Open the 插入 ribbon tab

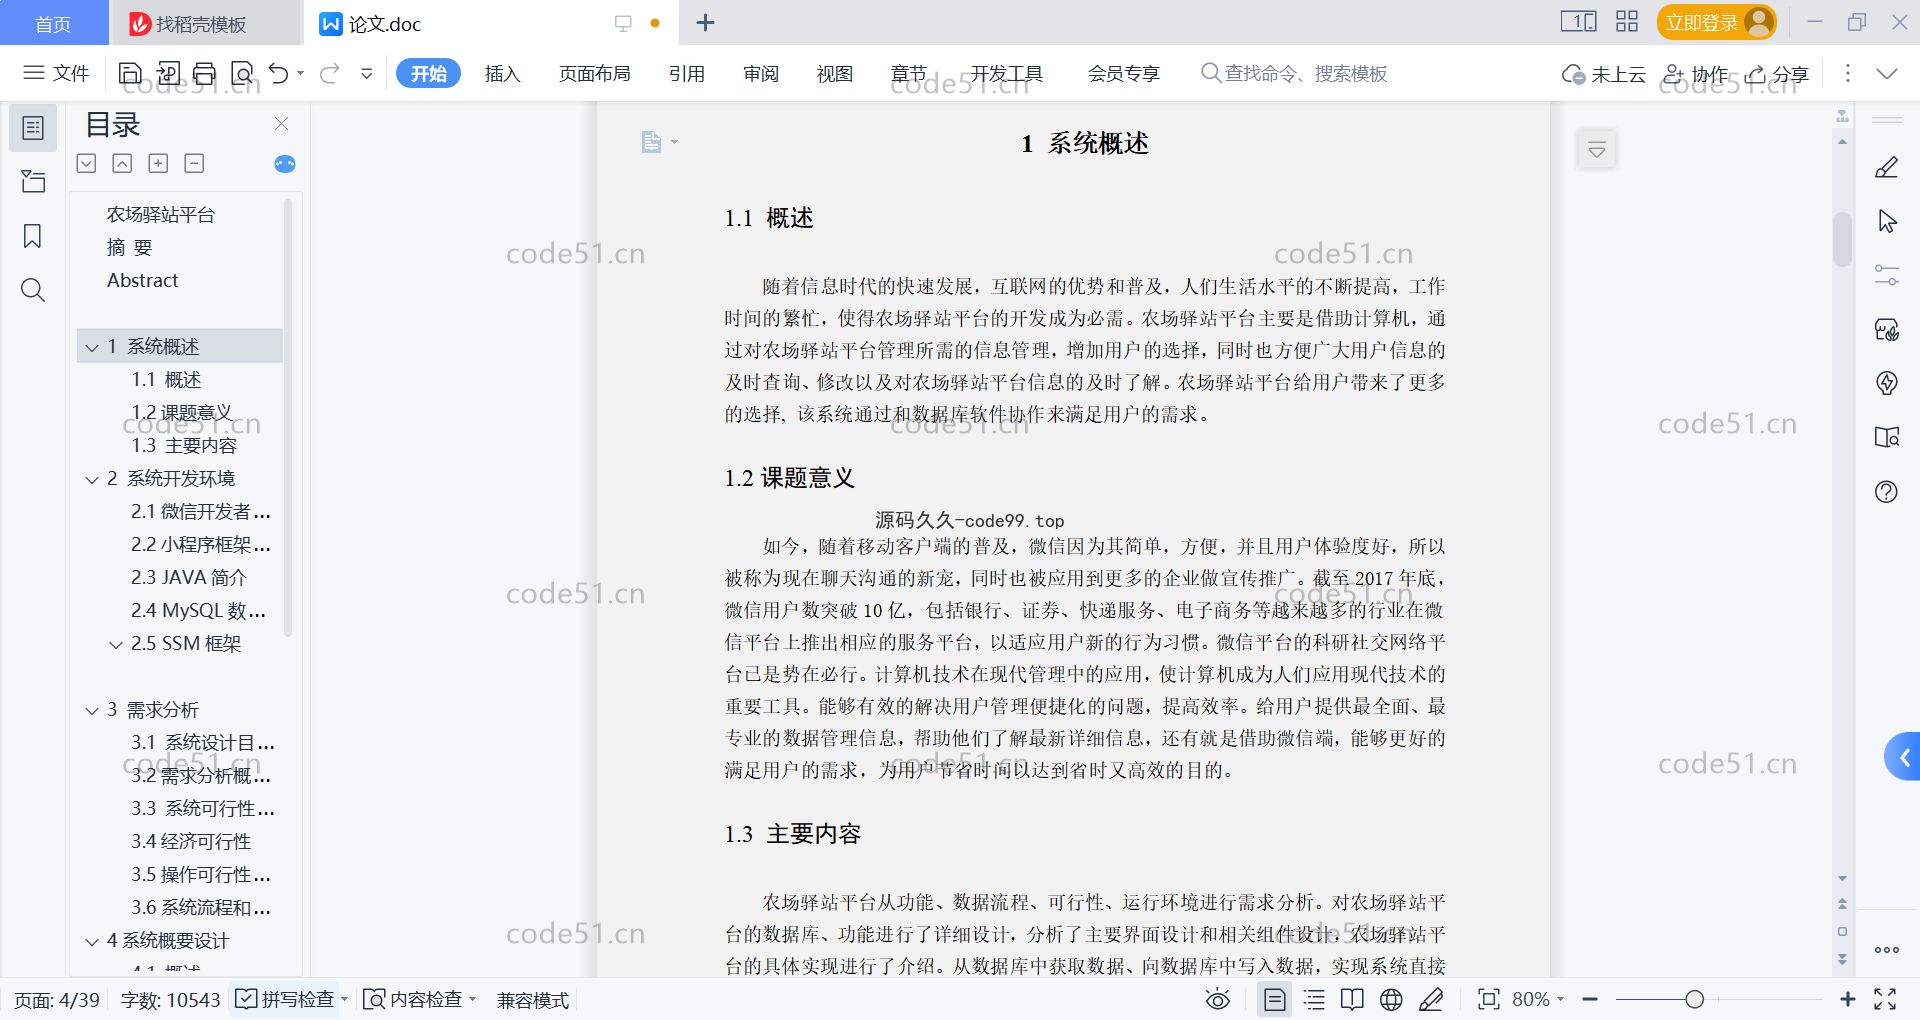pyautogui.click(x=502, y=73)
